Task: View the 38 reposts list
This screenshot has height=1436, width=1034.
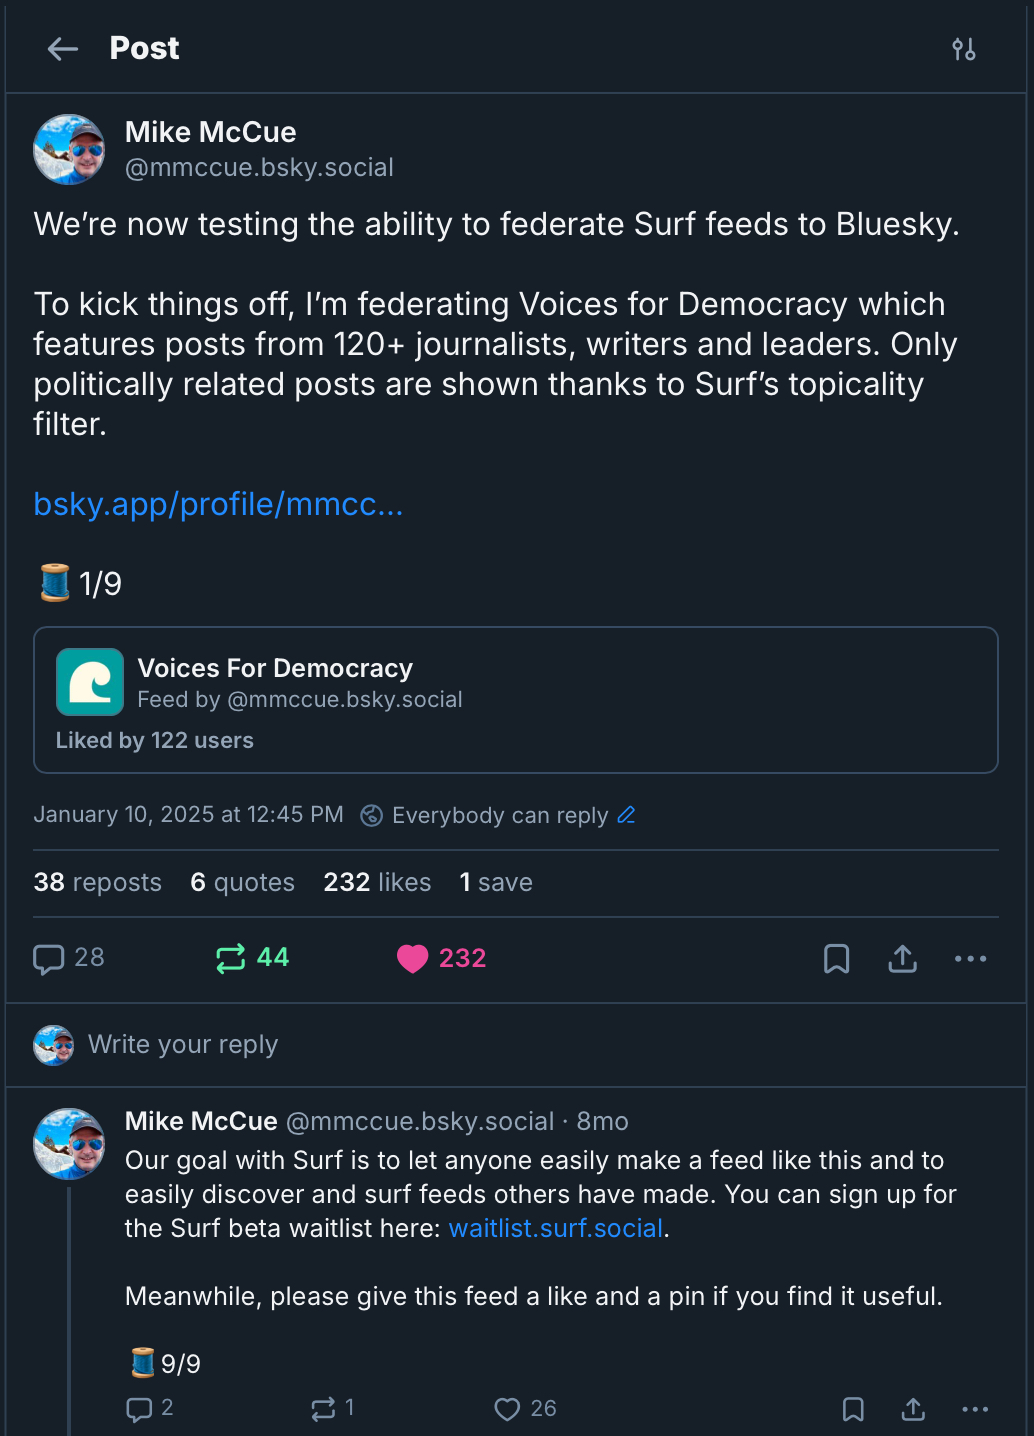Action: pyautogui.click(x=97, y=882)
